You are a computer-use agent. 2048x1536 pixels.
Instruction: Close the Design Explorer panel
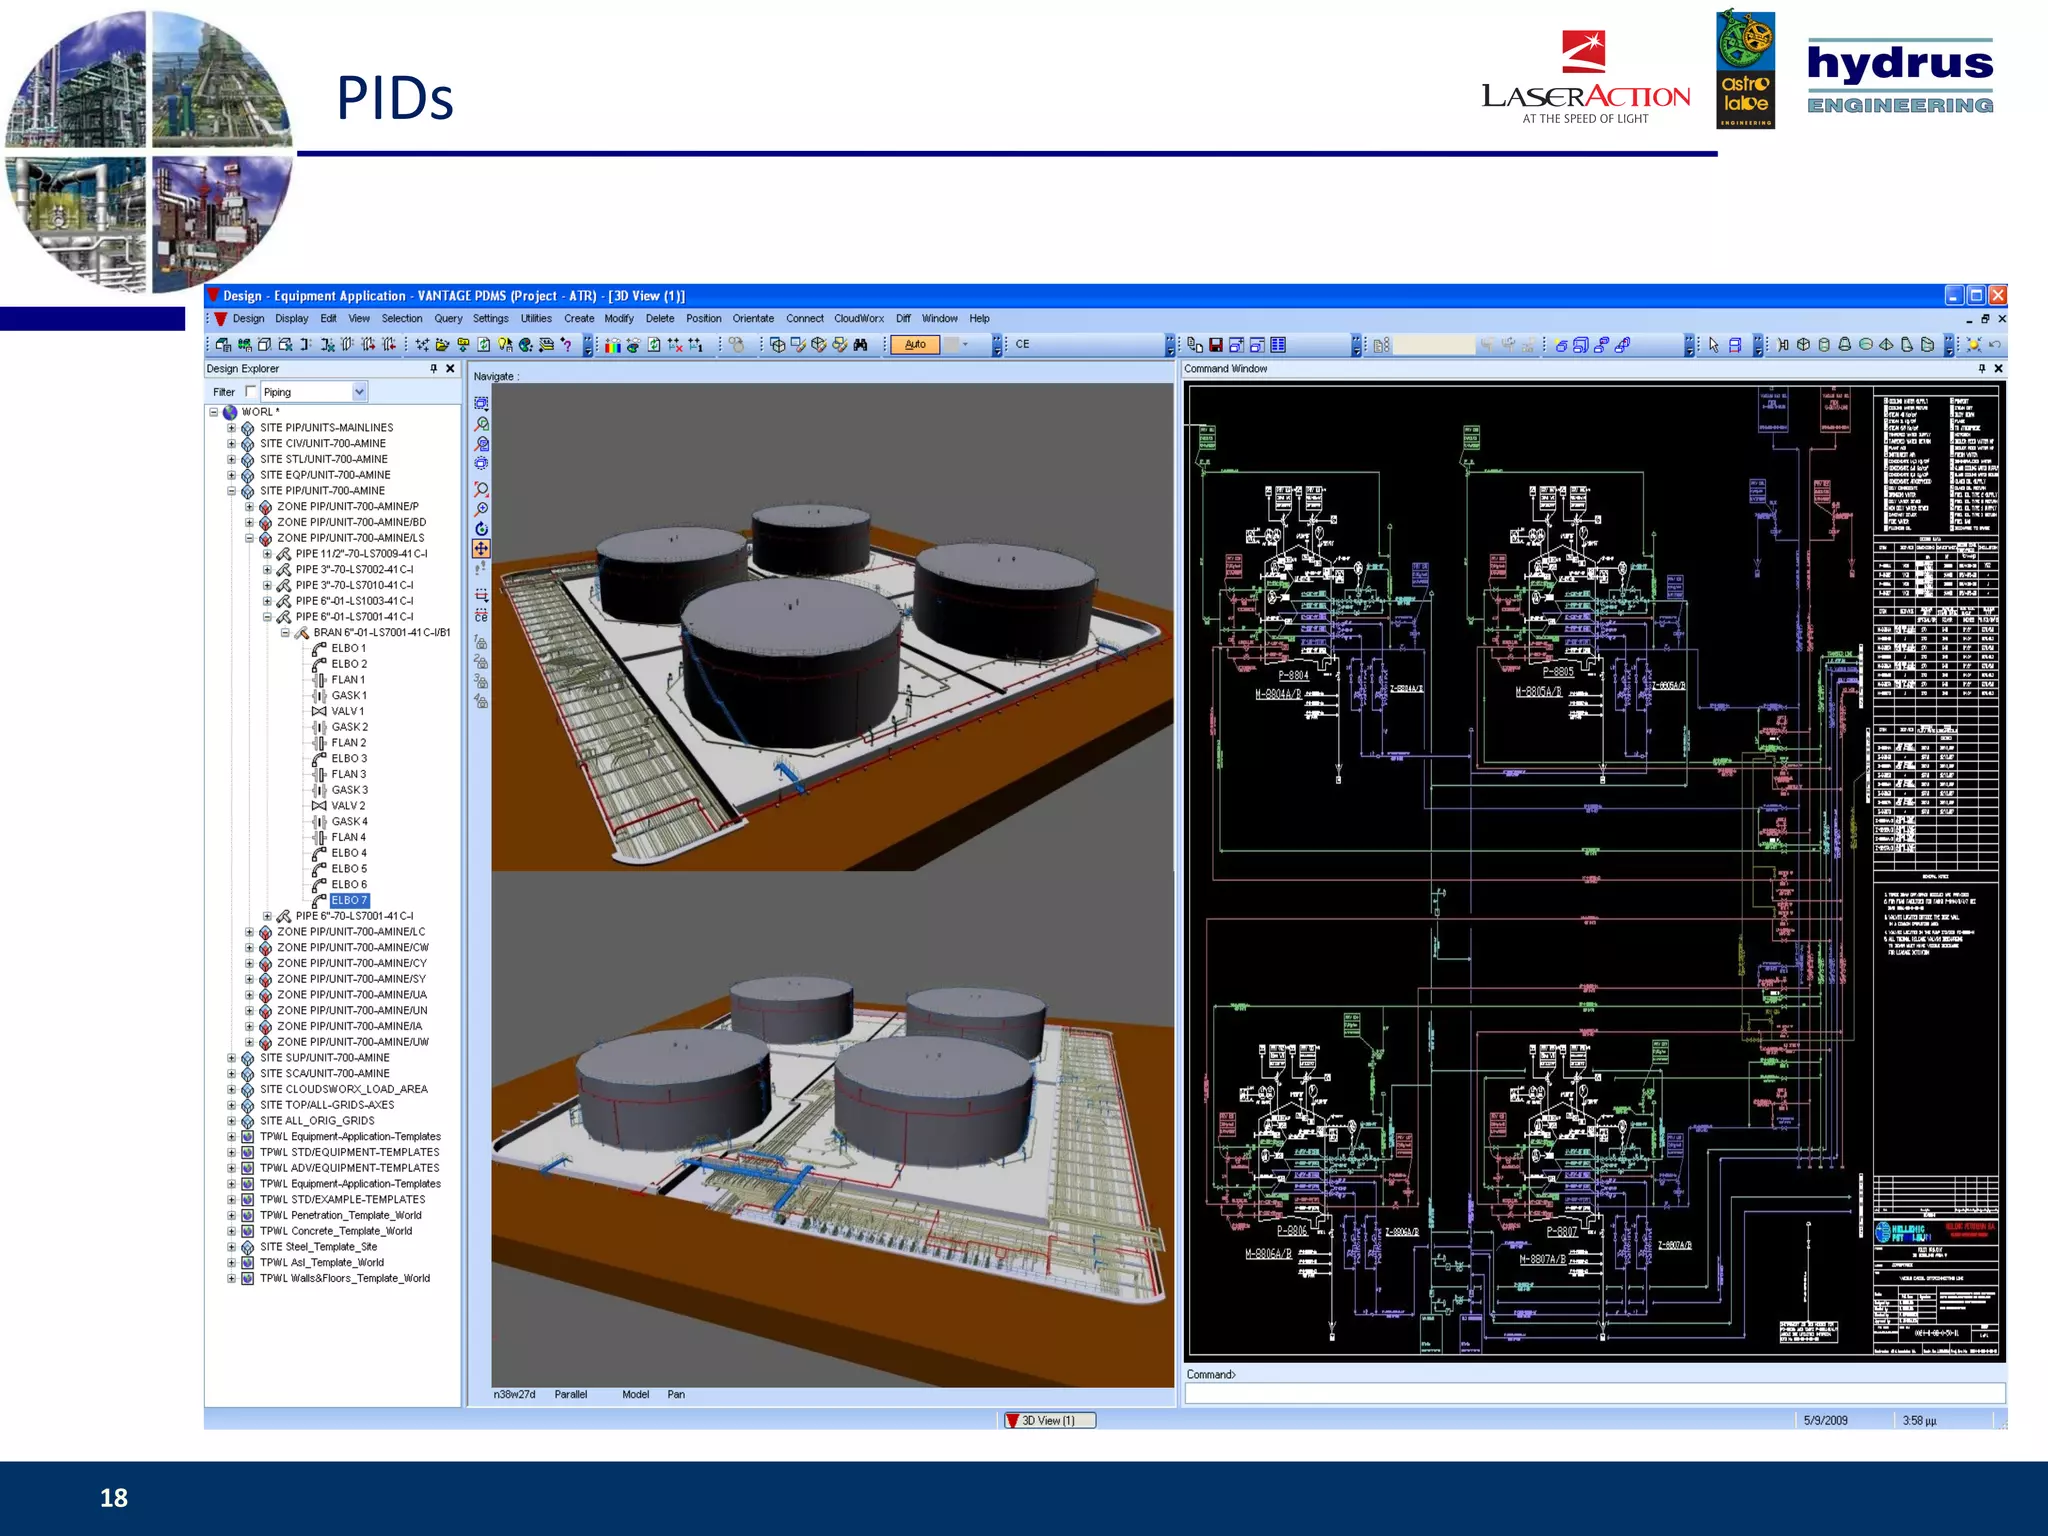click(x=450, y=369)
